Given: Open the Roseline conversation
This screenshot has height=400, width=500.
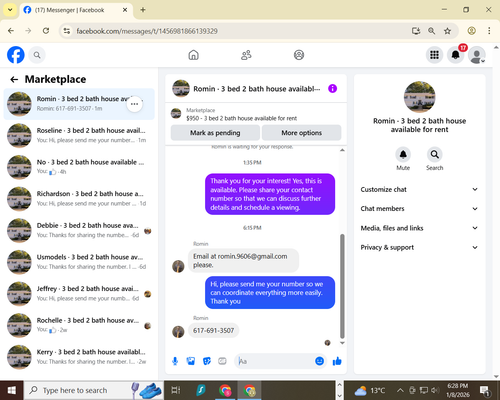Looking at the screenshot, I should [x=79, y=135].
